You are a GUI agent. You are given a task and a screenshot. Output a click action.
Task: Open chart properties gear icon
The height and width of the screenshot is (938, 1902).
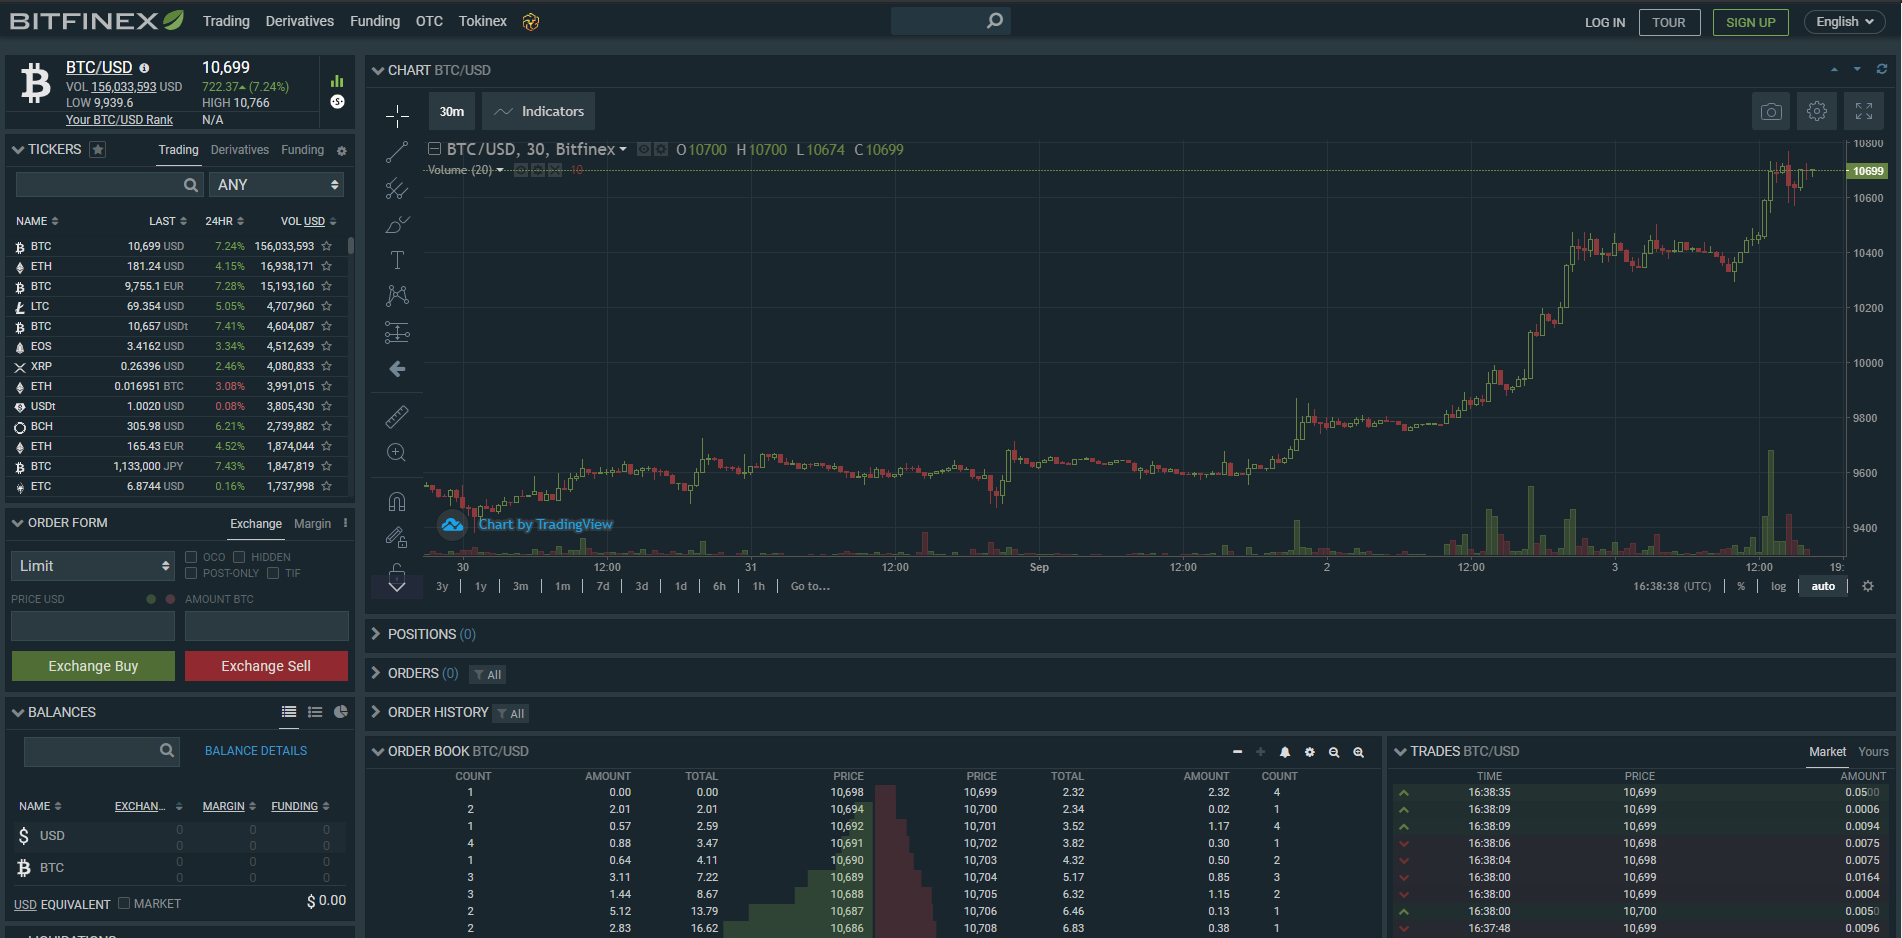tap(1817, 111)
